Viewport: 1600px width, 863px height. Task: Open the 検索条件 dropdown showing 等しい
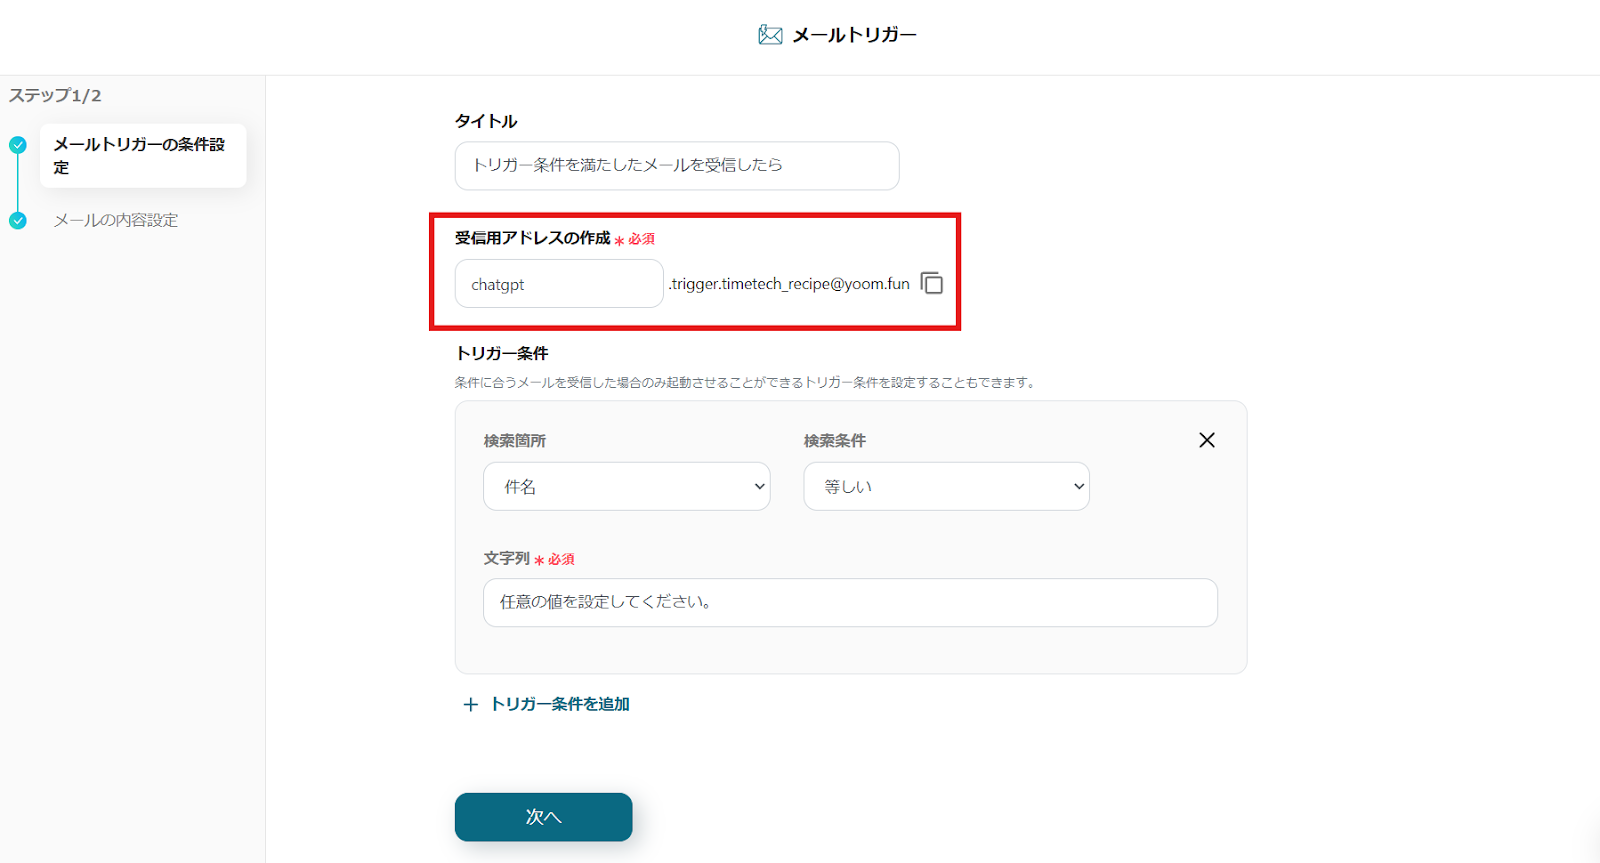[x=947, y=486]
